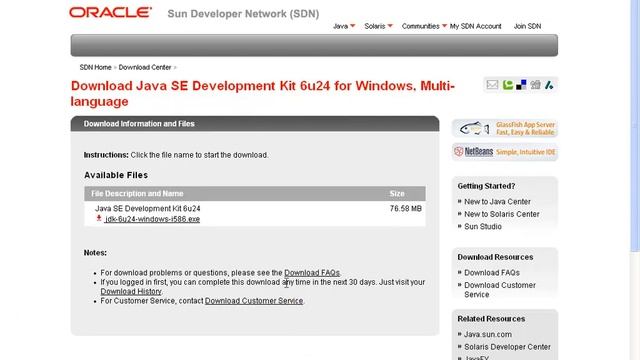This screenshot has height=360, width=640.
Task: Share page via Slashdot icon
Action: [549, 85]
